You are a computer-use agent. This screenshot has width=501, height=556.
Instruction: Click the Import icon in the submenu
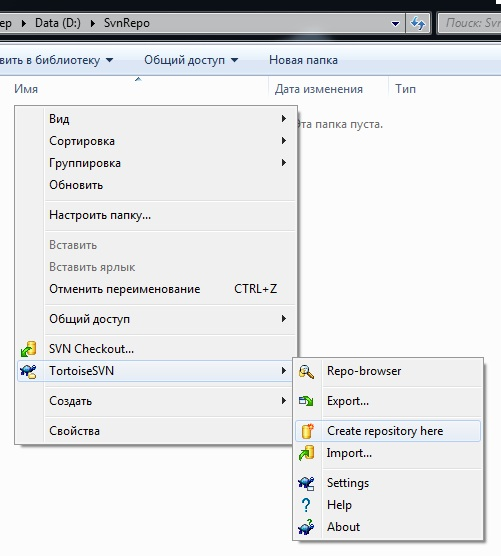click(x=307, y=453)
